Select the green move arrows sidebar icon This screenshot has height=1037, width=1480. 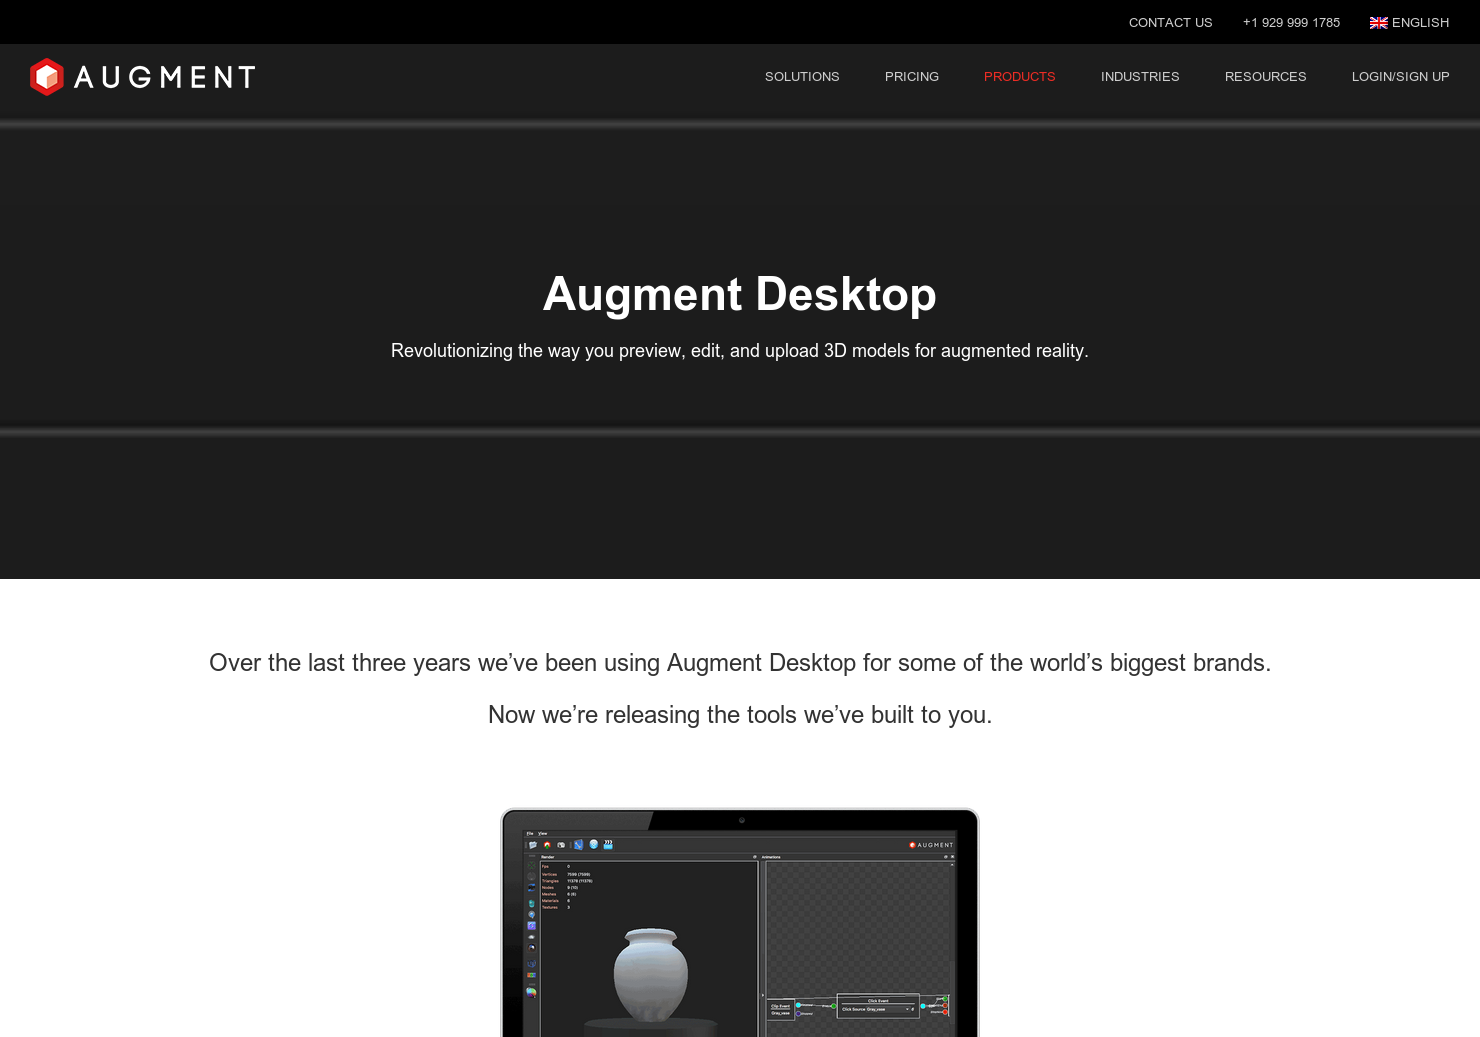tap(531, 865)
